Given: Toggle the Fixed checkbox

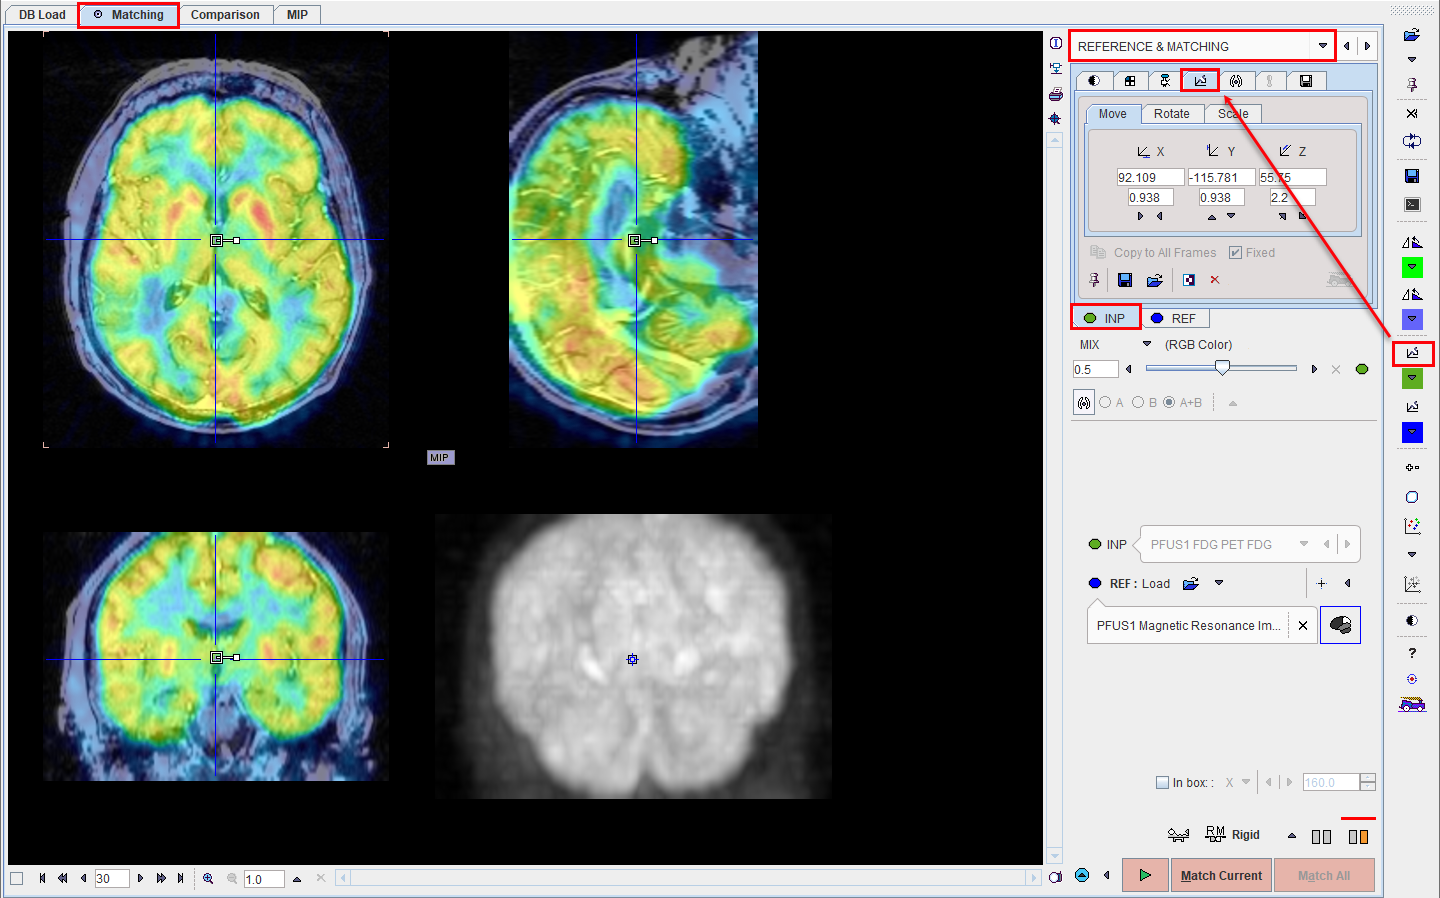Looking at the screenshot, I should click(x=1236, y=253).
